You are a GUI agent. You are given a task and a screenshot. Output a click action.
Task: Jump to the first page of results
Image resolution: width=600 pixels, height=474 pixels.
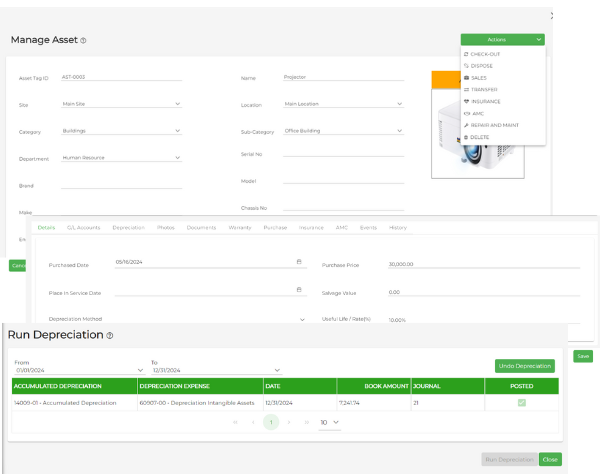[x=236, y=423]
